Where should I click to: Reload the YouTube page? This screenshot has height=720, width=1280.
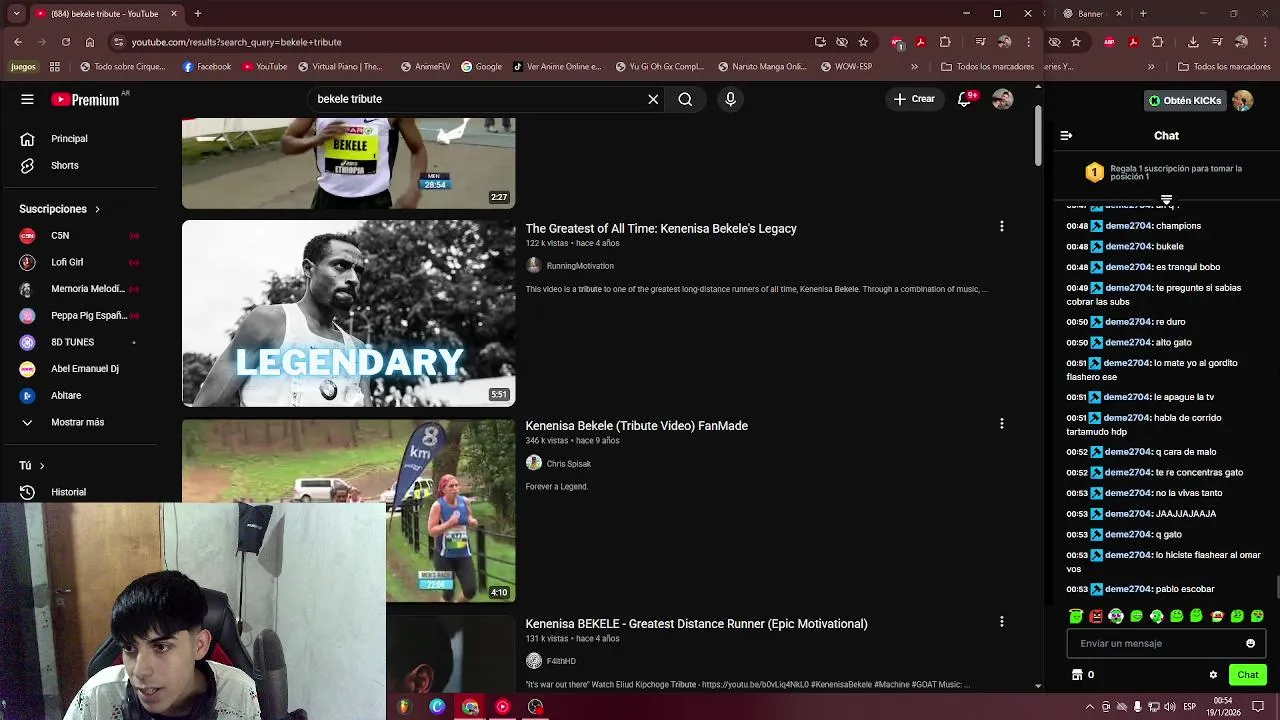pos(66,42)
